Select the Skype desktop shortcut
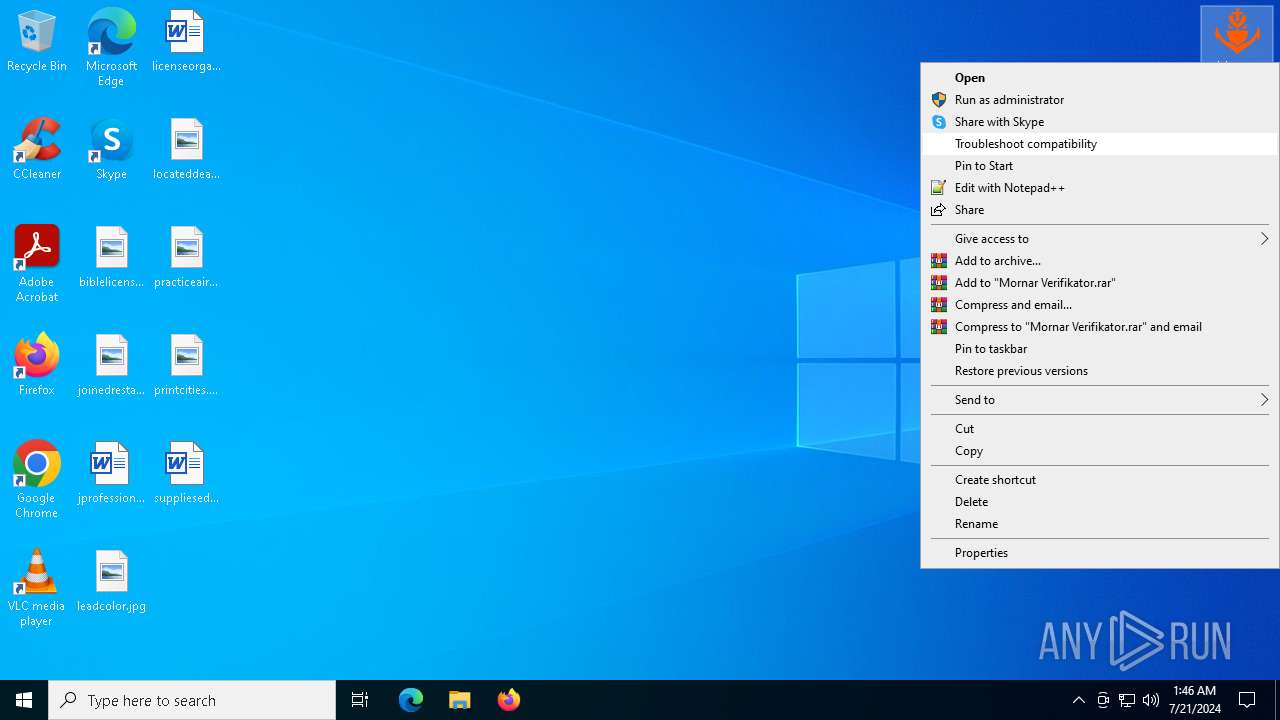Viewport: 1280px width, 720px height. 111,150
